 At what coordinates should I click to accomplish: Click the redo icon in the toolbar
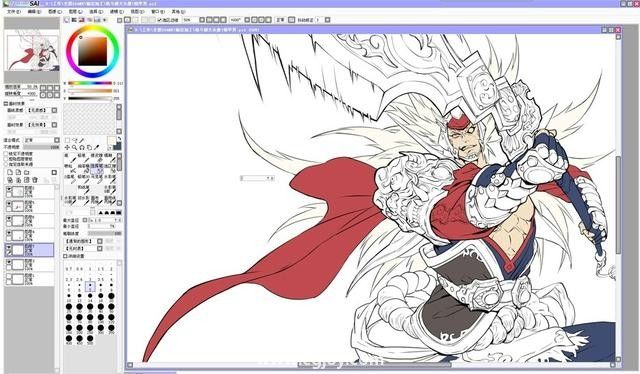pos(136,20)
